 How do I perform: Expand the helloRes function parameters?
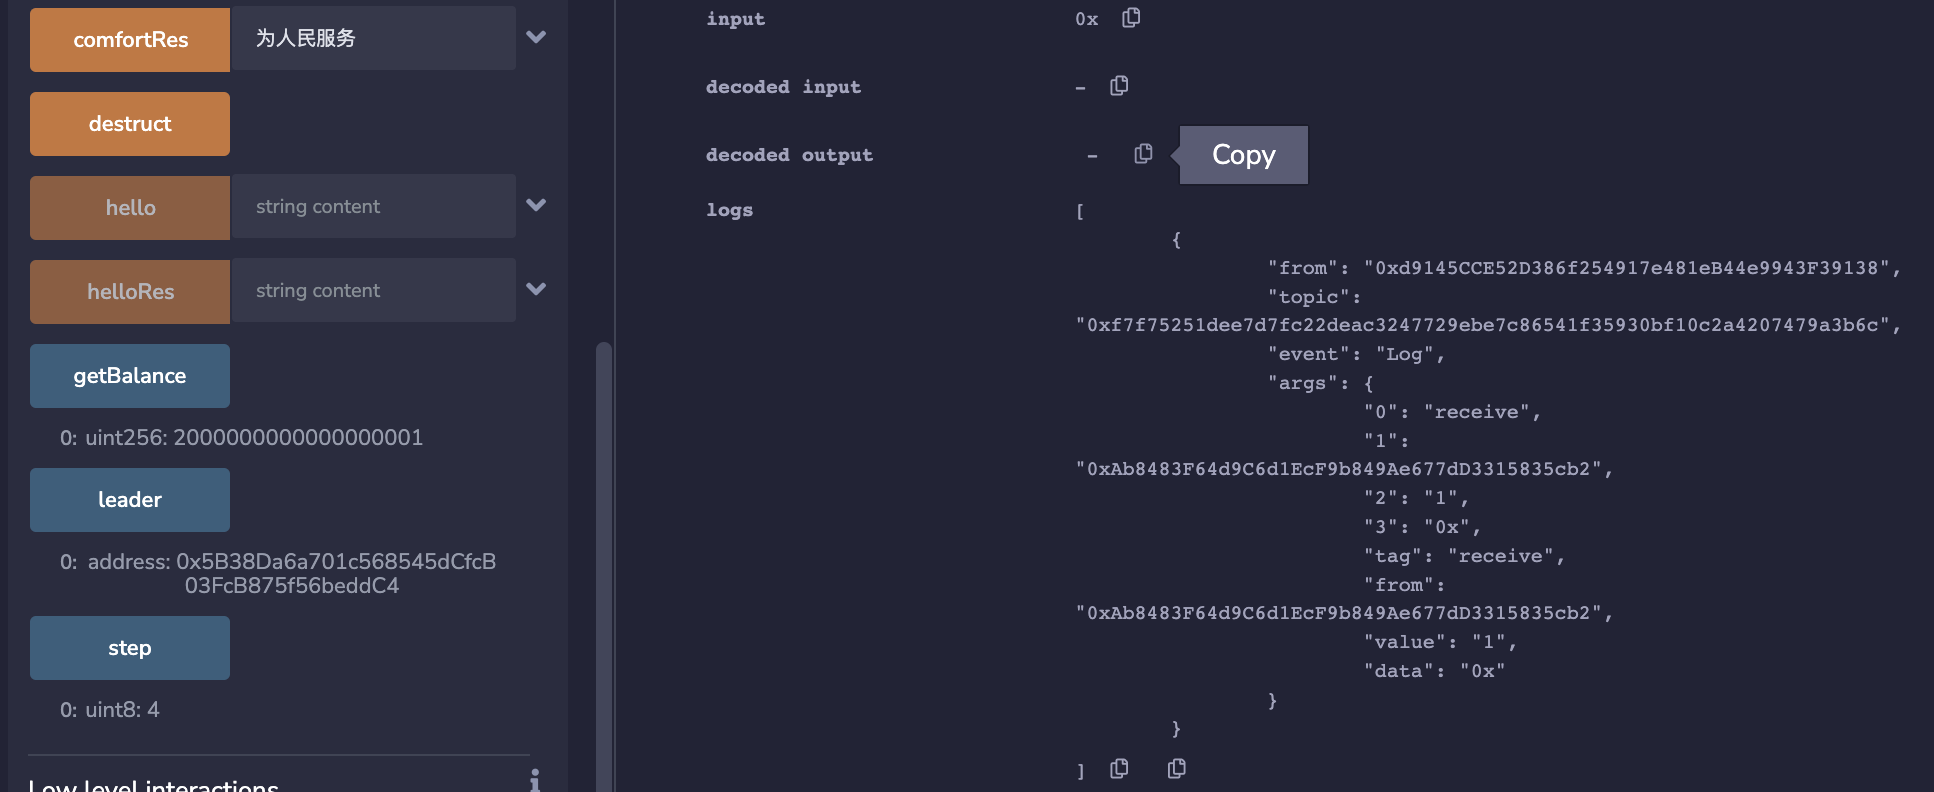tap(536, 289)
